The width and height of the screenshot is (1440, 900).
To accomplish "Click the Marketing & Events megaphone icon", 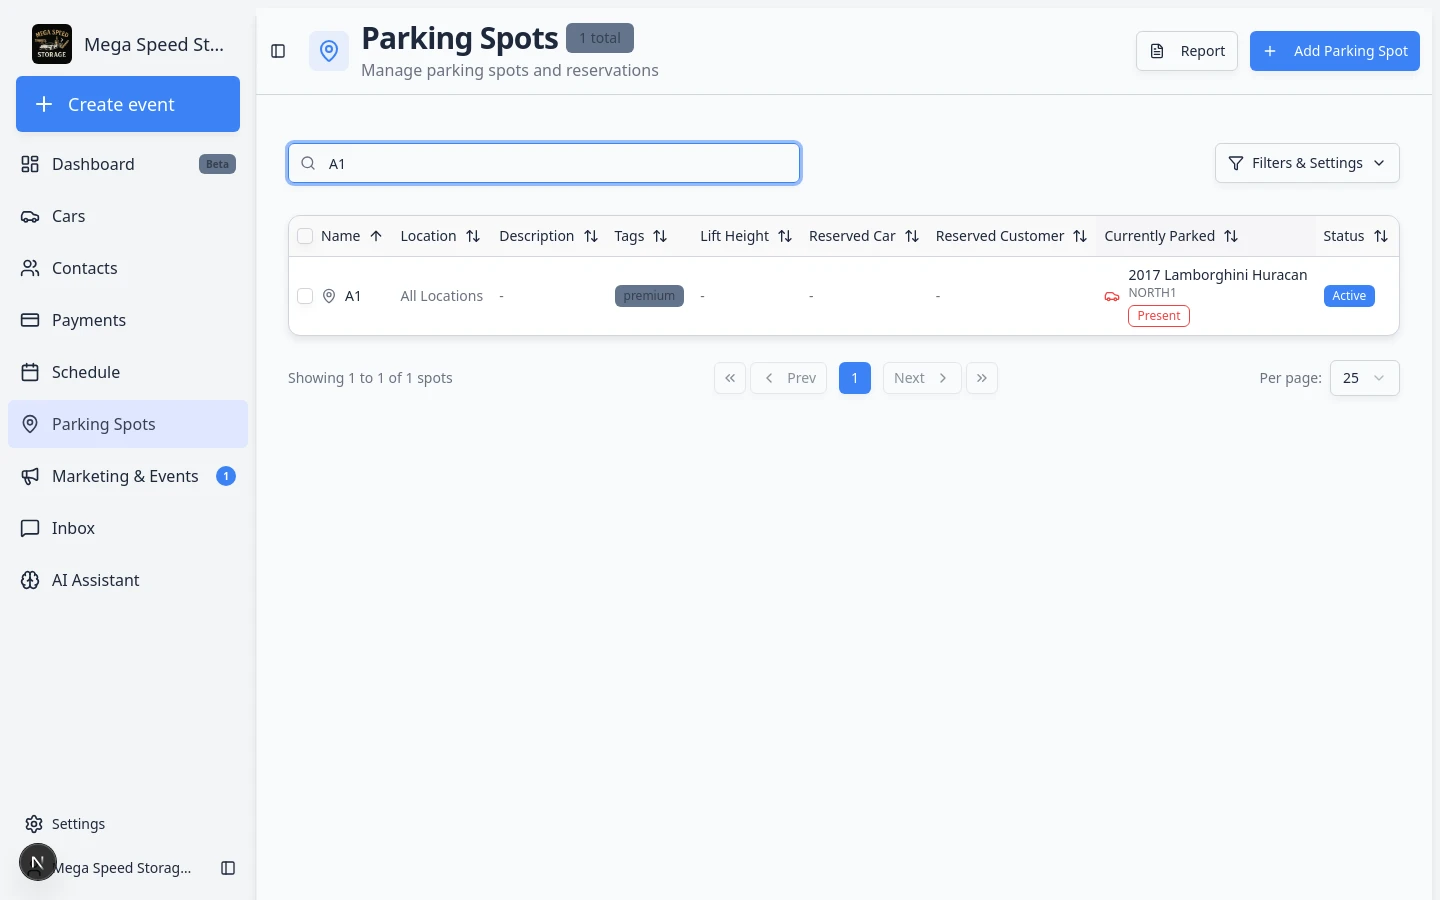I will (x=30, y=476).
